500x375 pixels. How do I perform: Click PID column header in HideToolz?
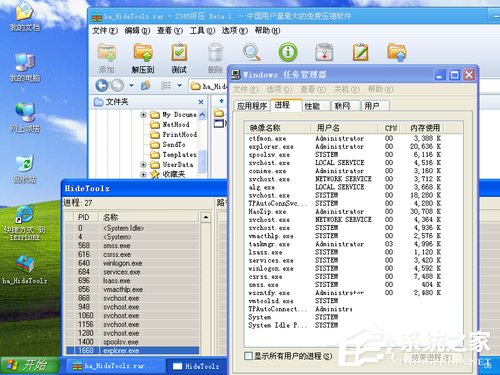[x=86, y=217]
